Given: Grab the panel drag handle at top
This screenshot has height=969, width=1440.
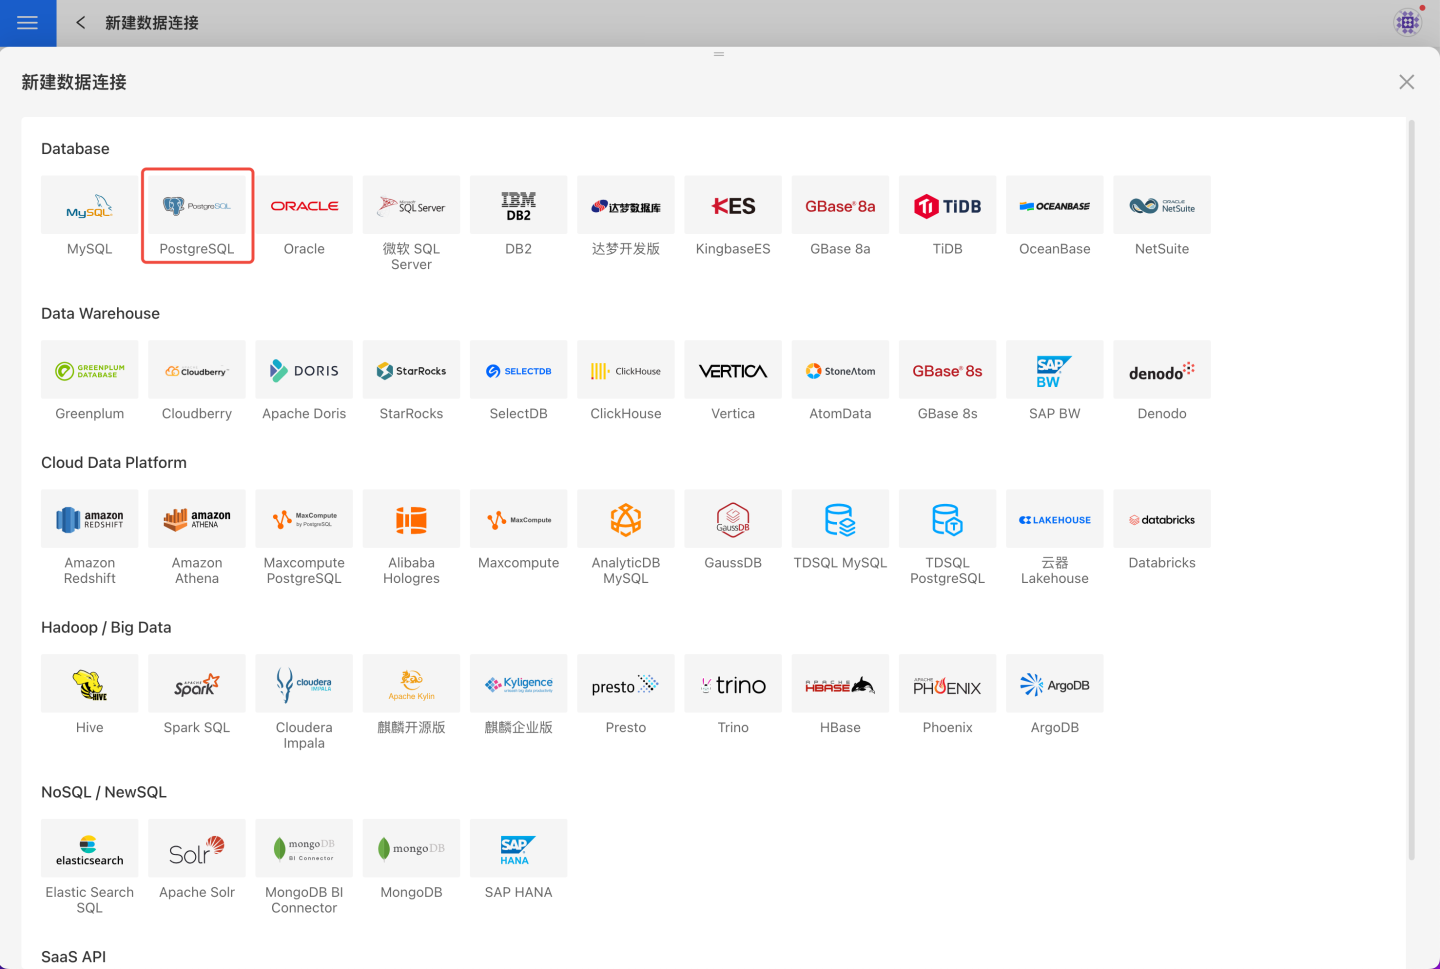Looking at the screenshot, I should coord(719,54).
